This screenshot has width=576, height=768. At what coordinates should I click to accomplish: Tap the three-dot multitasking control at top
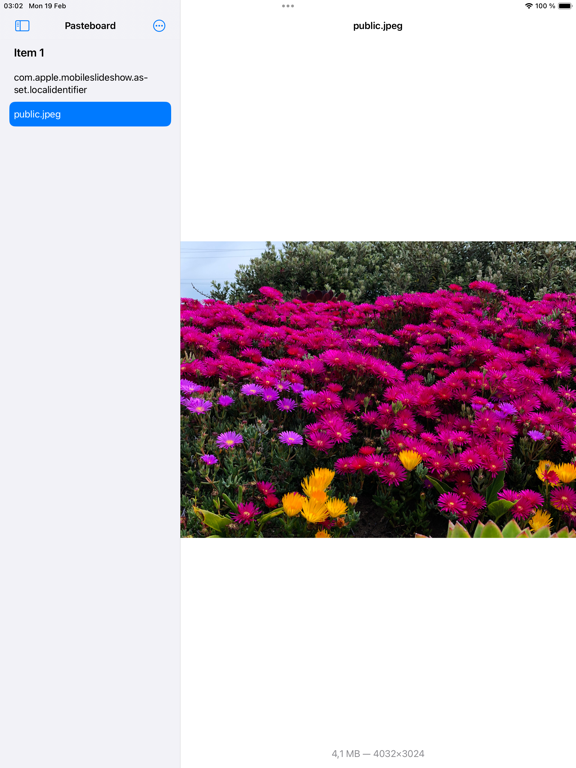(288, 6)
